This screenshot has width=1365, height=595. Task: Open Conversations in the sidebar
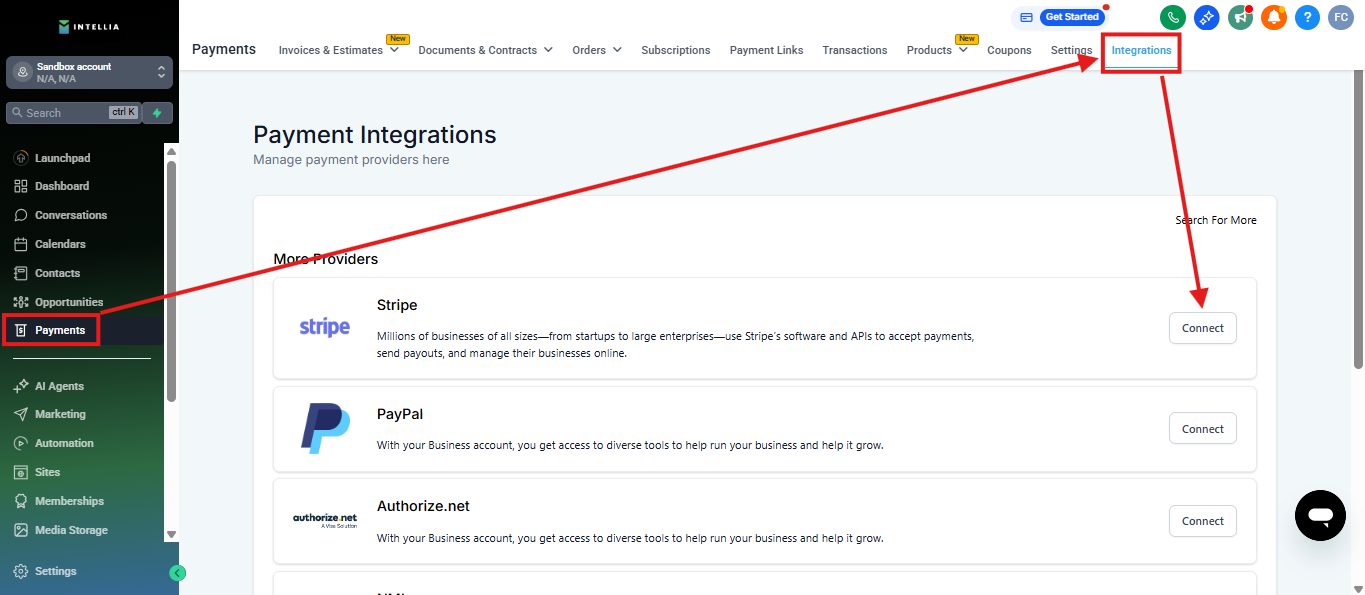coord(70,215)
